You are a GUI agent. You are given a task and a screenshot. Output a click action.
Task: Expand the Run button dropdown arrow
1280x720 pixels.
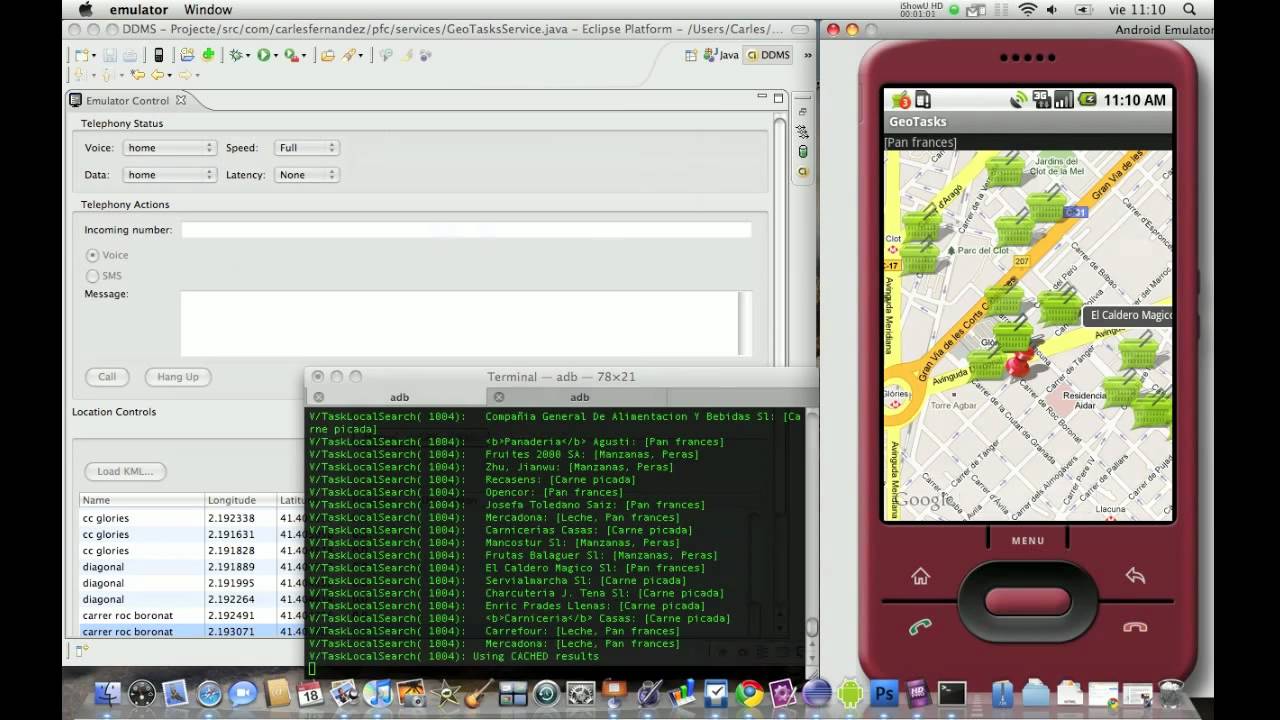(x=275, y=56)
